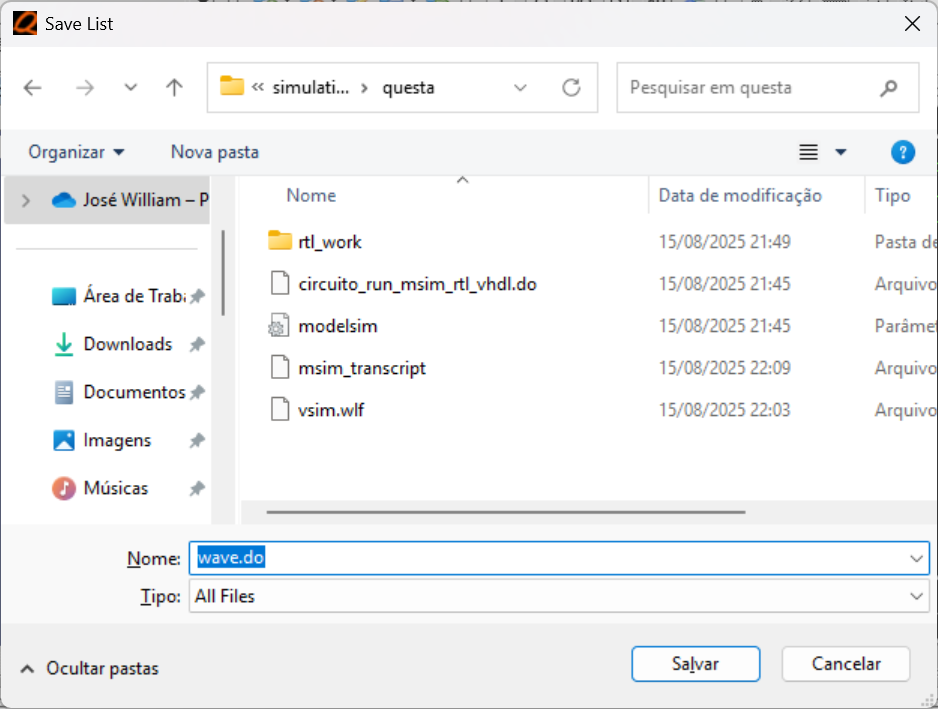The height and width of the screenshot is (711, 939).
Task: Open Downloads in the sidebar
Action: [127, 344]
